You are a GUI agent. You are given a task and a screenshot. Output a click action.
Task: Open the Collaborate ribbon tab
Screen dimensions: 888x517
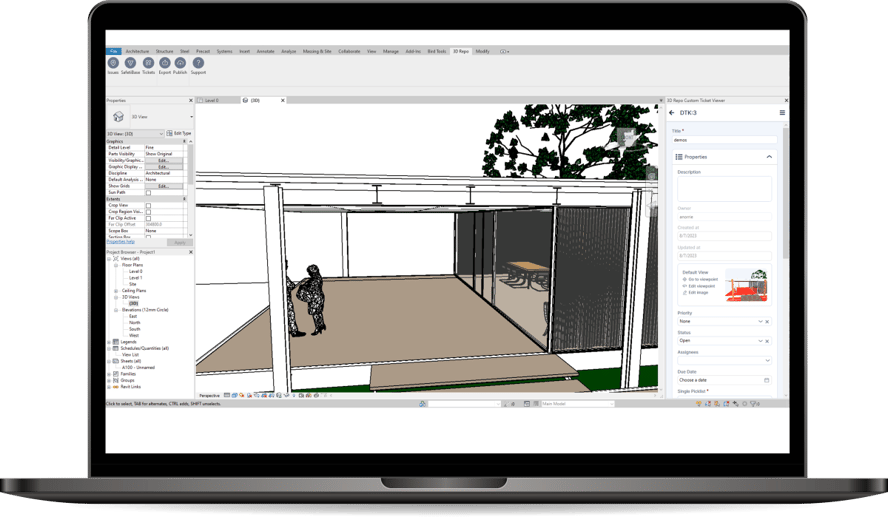pyautogui.click(x=349, y=51)
